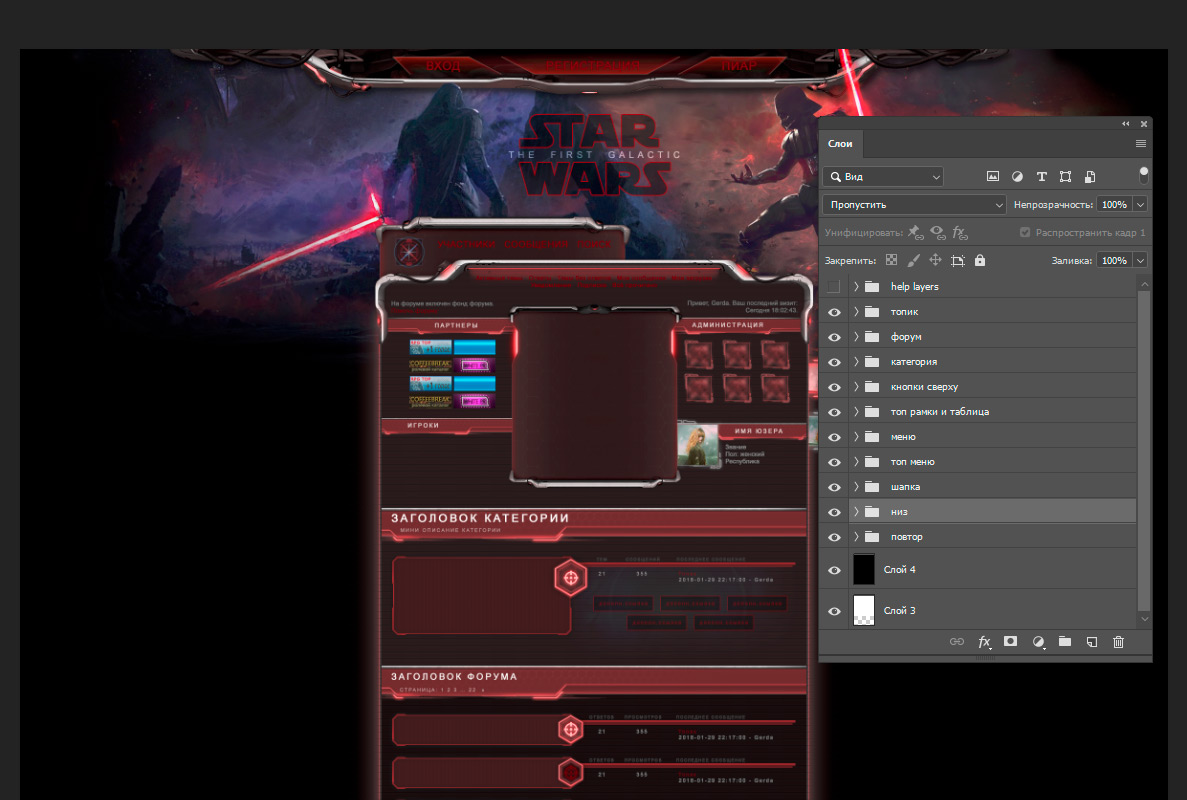Screen dimensions: 1187x800
Task: Open the Пропустить blend mode dropdown
Action: [x=914, y=204]
